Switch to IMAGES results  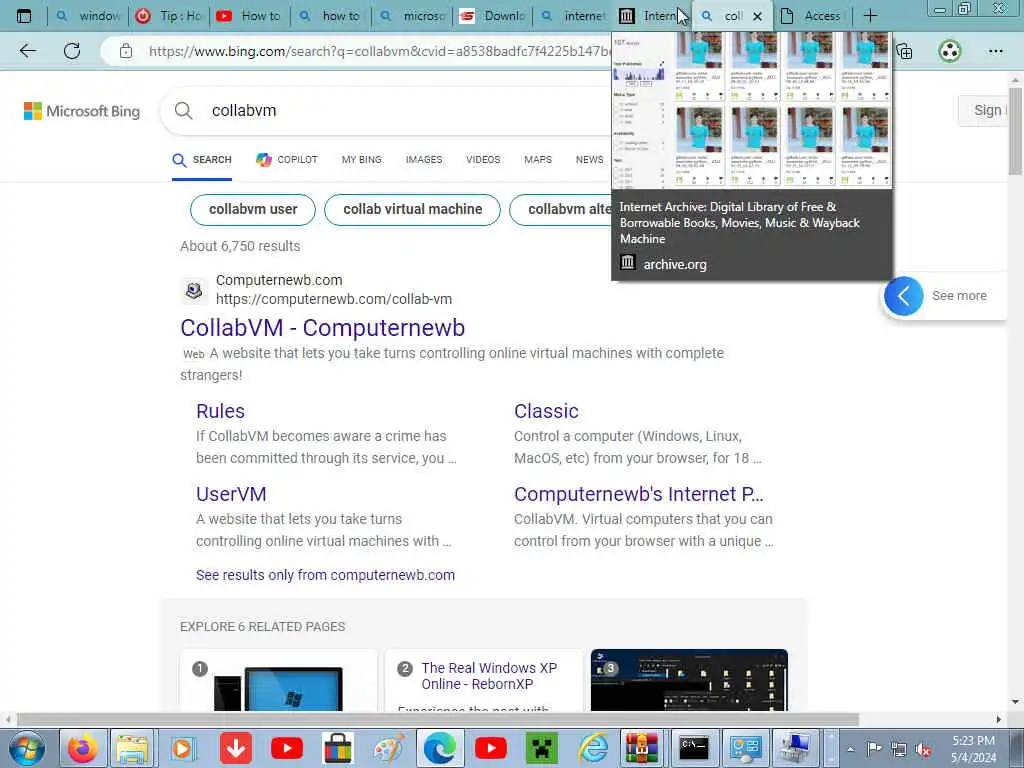tap(424, 160)
